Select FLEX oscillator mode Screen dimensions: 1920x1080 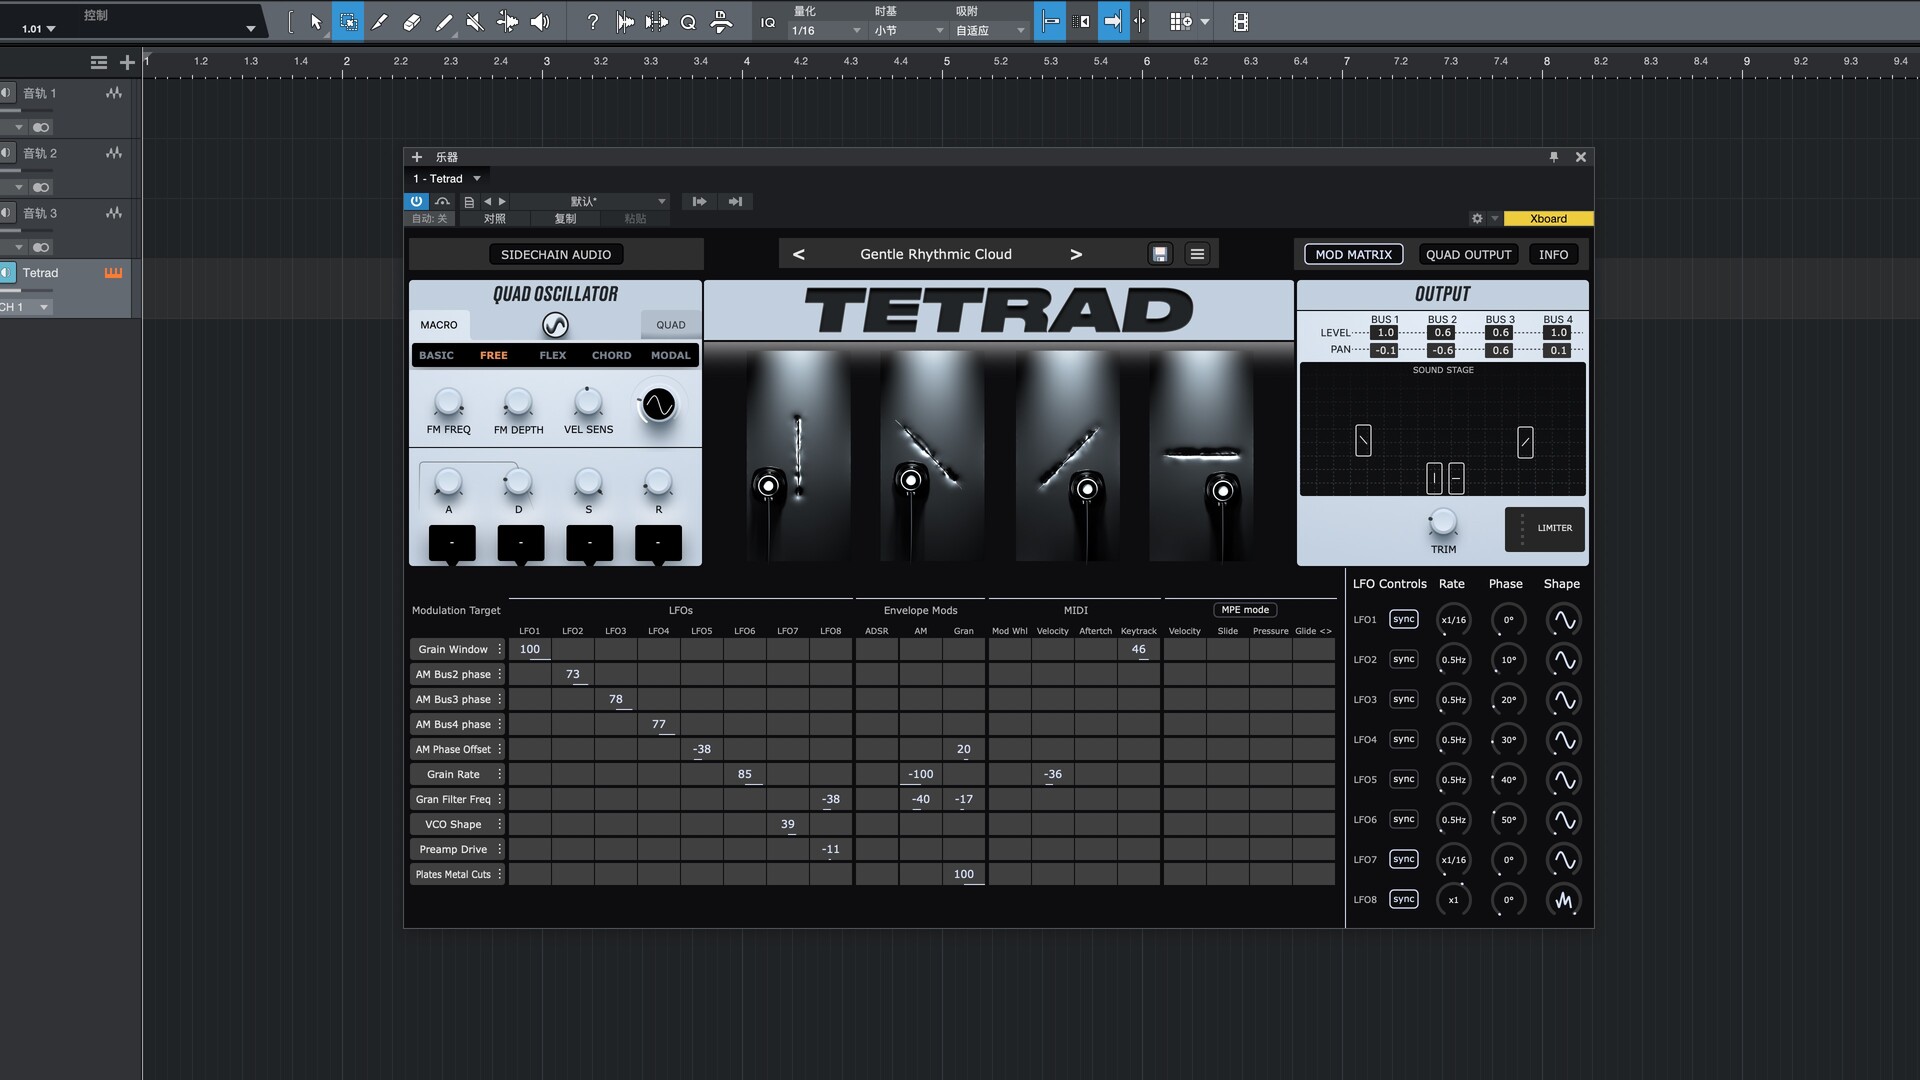point(553,355)
